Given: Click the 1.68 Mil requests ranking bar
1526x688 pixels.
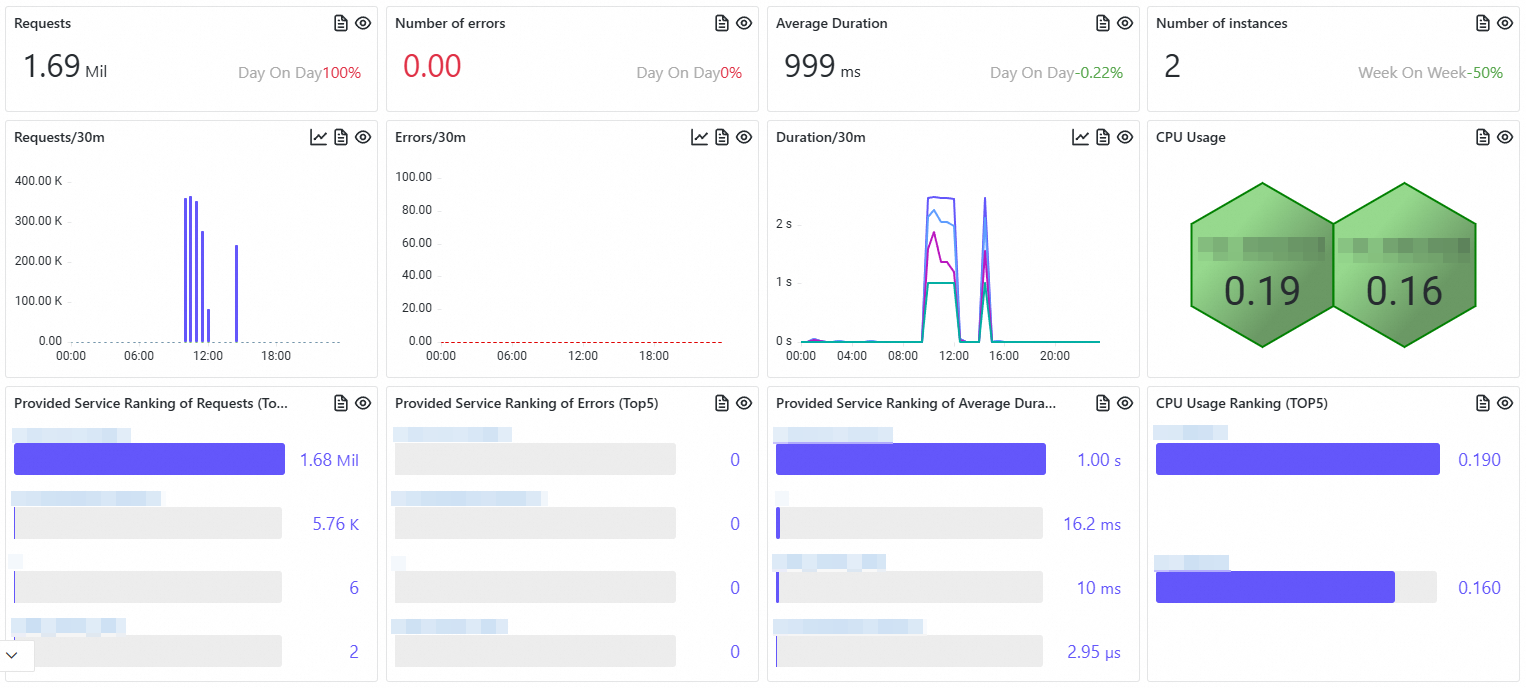Looking at the screenshot, I should [149, 459].
